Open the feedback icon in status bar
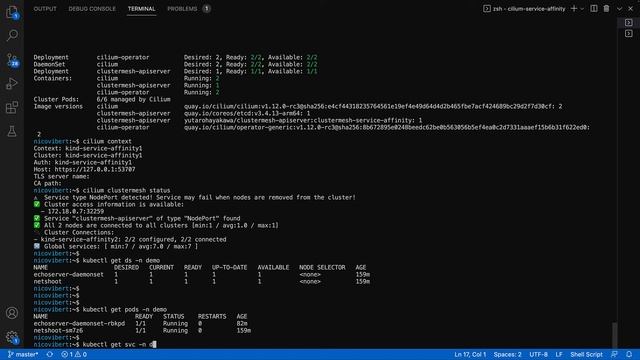640x360 pixels. (614, 354)
